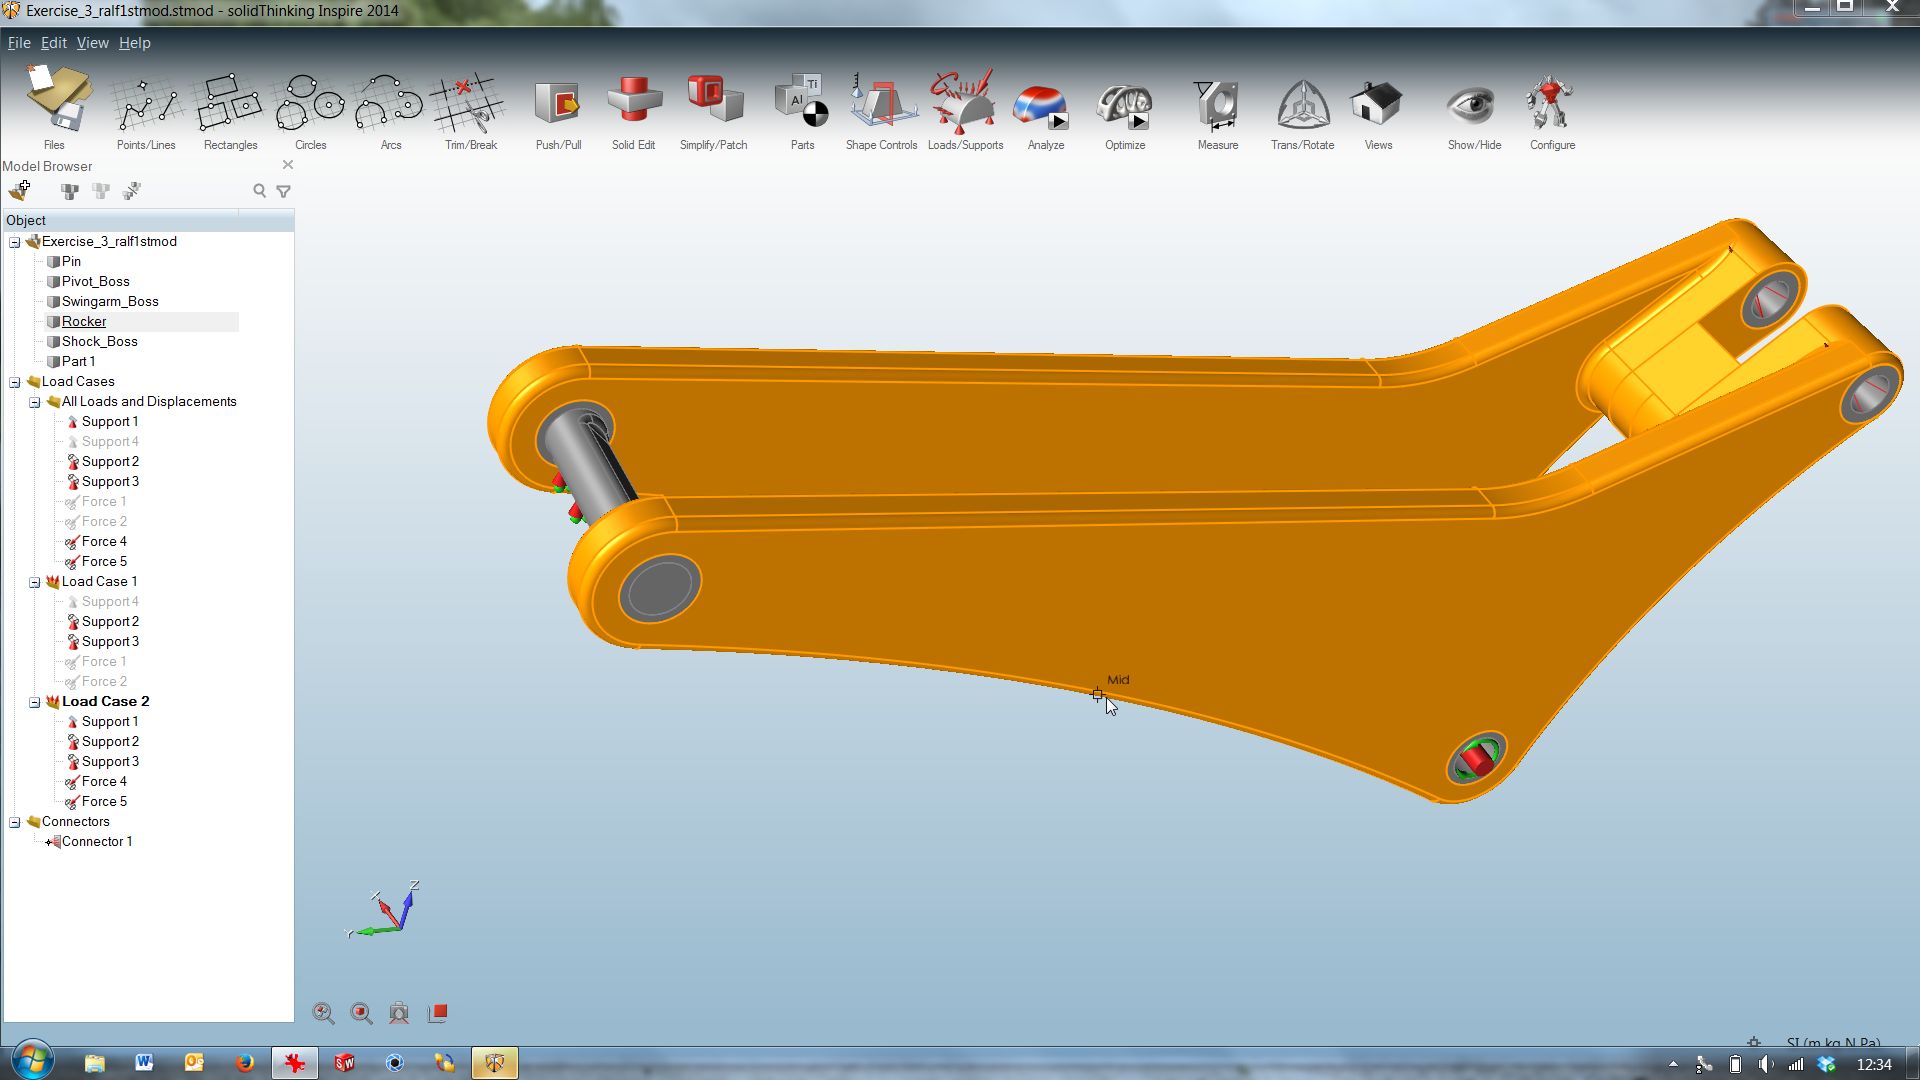Click the zoom-in magnifier below the viewport
The image size is (1920, 1080).
[323, 1013]
